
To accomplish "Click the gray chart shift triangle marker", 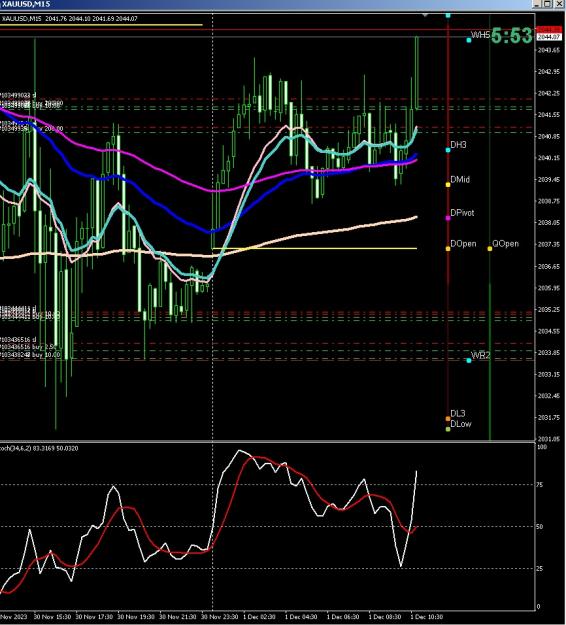I will click(x=425, y=15).
